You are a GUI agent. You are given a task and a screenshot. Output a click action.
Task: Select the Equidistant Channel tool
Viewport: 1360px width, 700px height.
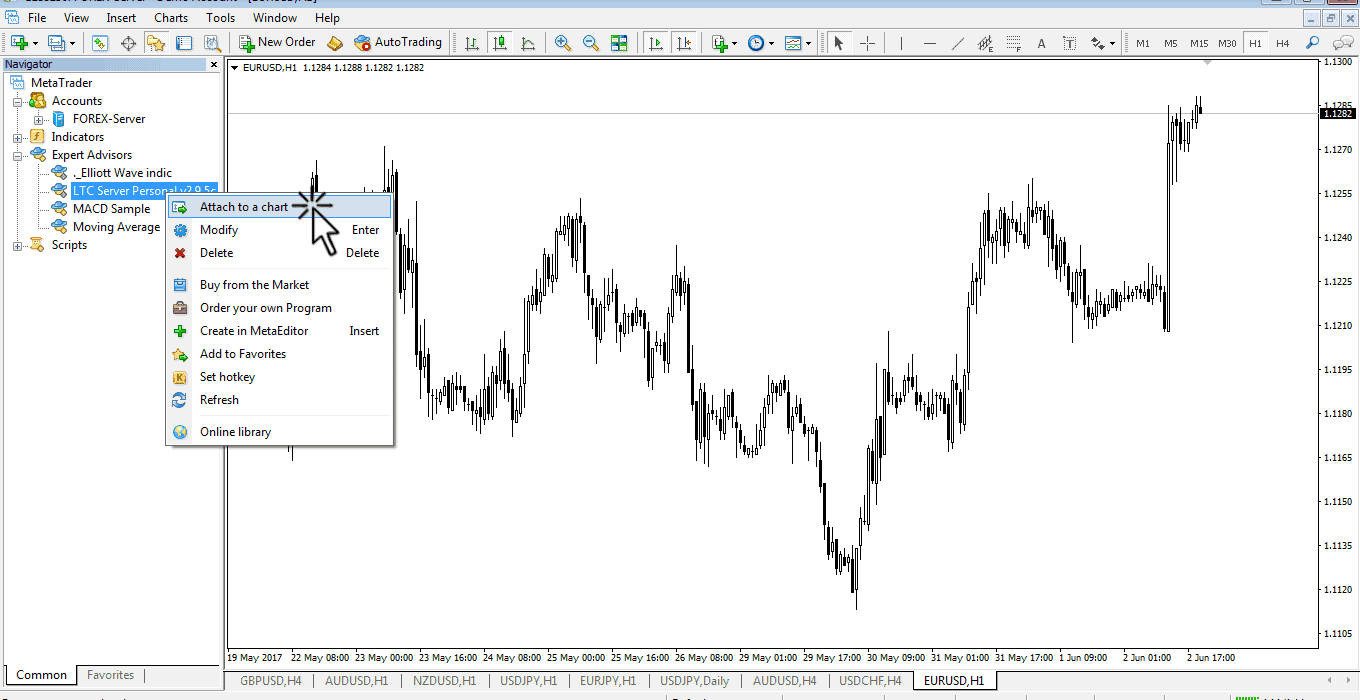point(986,43)
